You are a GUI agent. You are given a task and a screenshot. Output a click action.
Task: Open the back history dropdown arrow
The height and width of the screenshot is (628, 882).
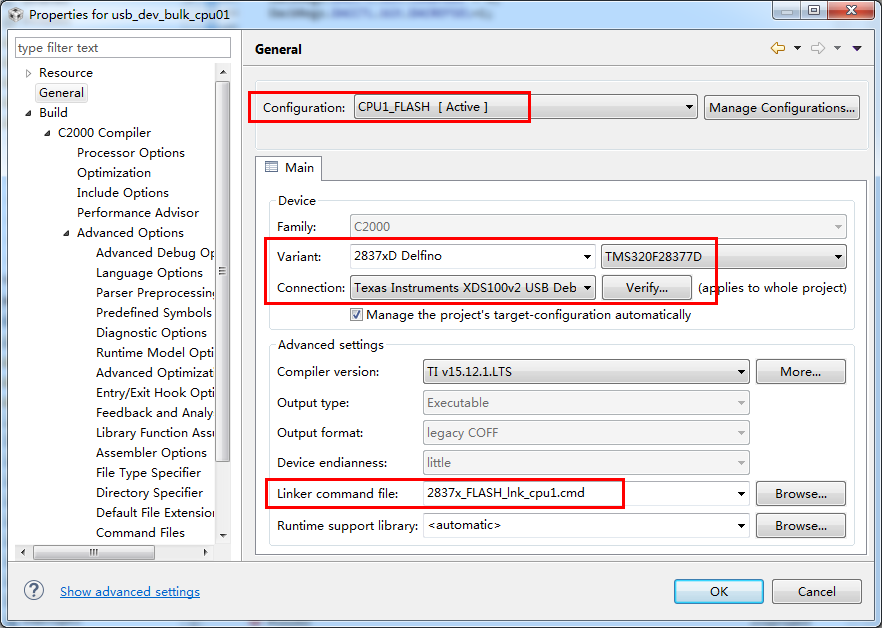(x=797, y=48)
